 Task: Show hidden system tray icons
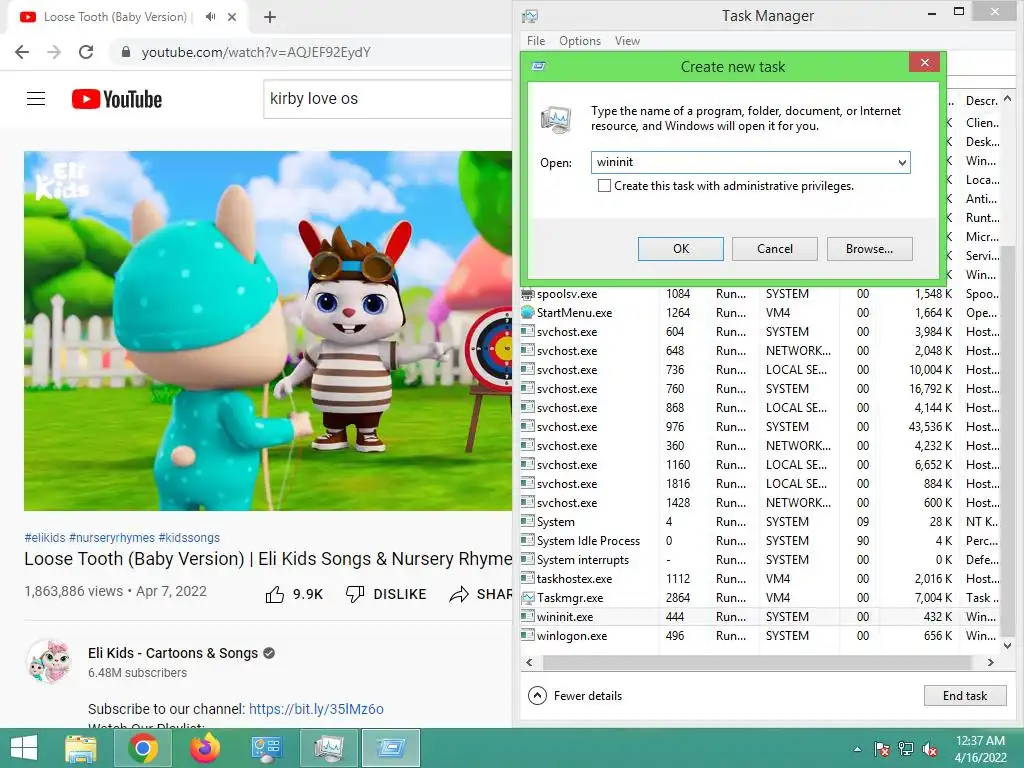tap(857, 749)
